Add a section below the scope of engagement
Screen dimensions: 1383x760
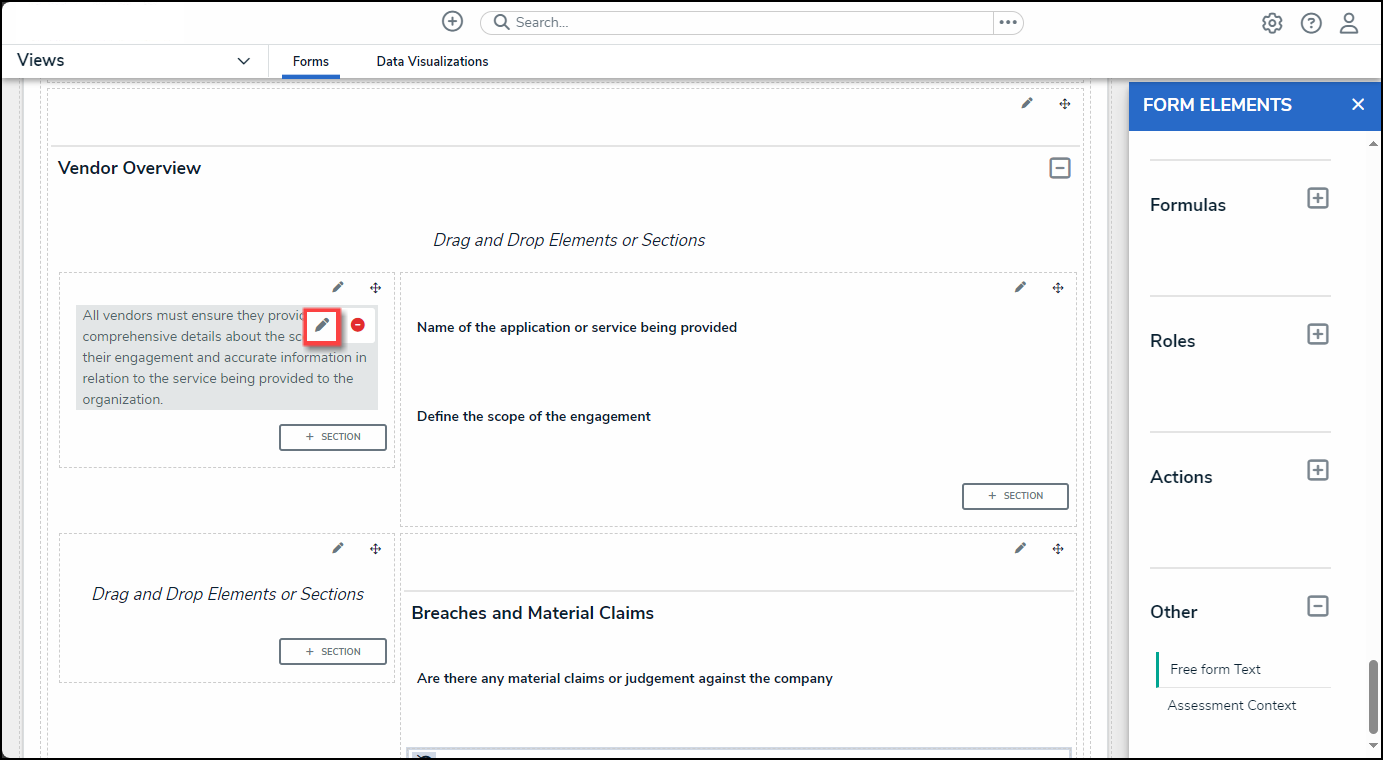[x=1015, y=496]
